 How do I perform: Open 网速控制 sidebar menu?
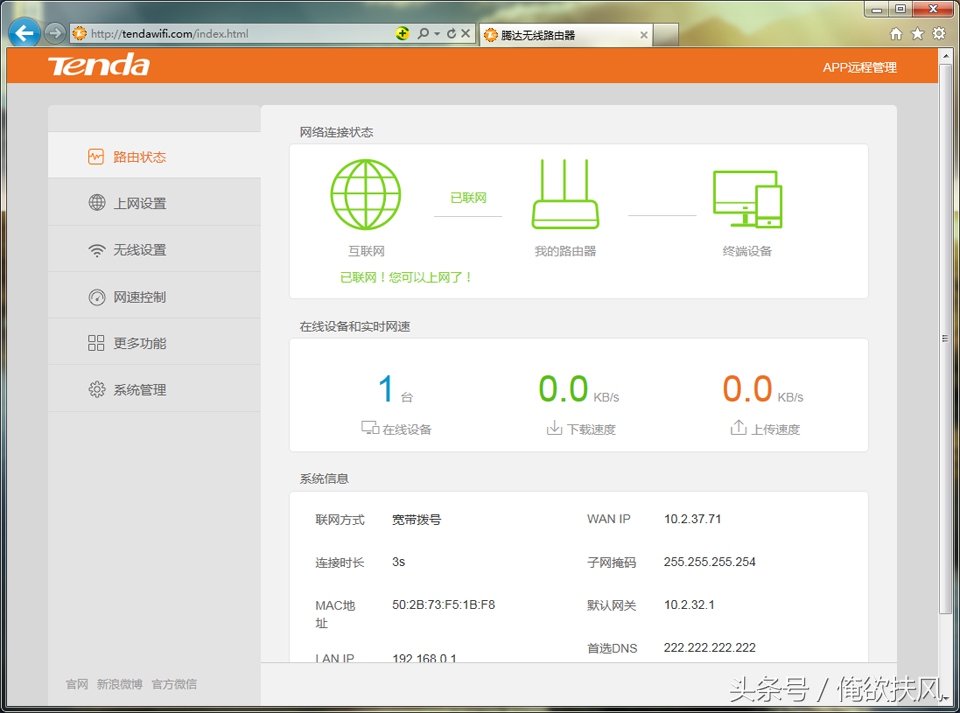154,297
